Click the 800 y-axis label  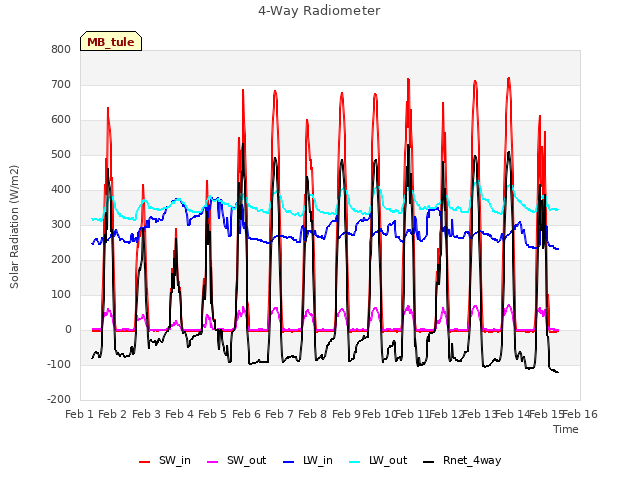coord(61,49)
